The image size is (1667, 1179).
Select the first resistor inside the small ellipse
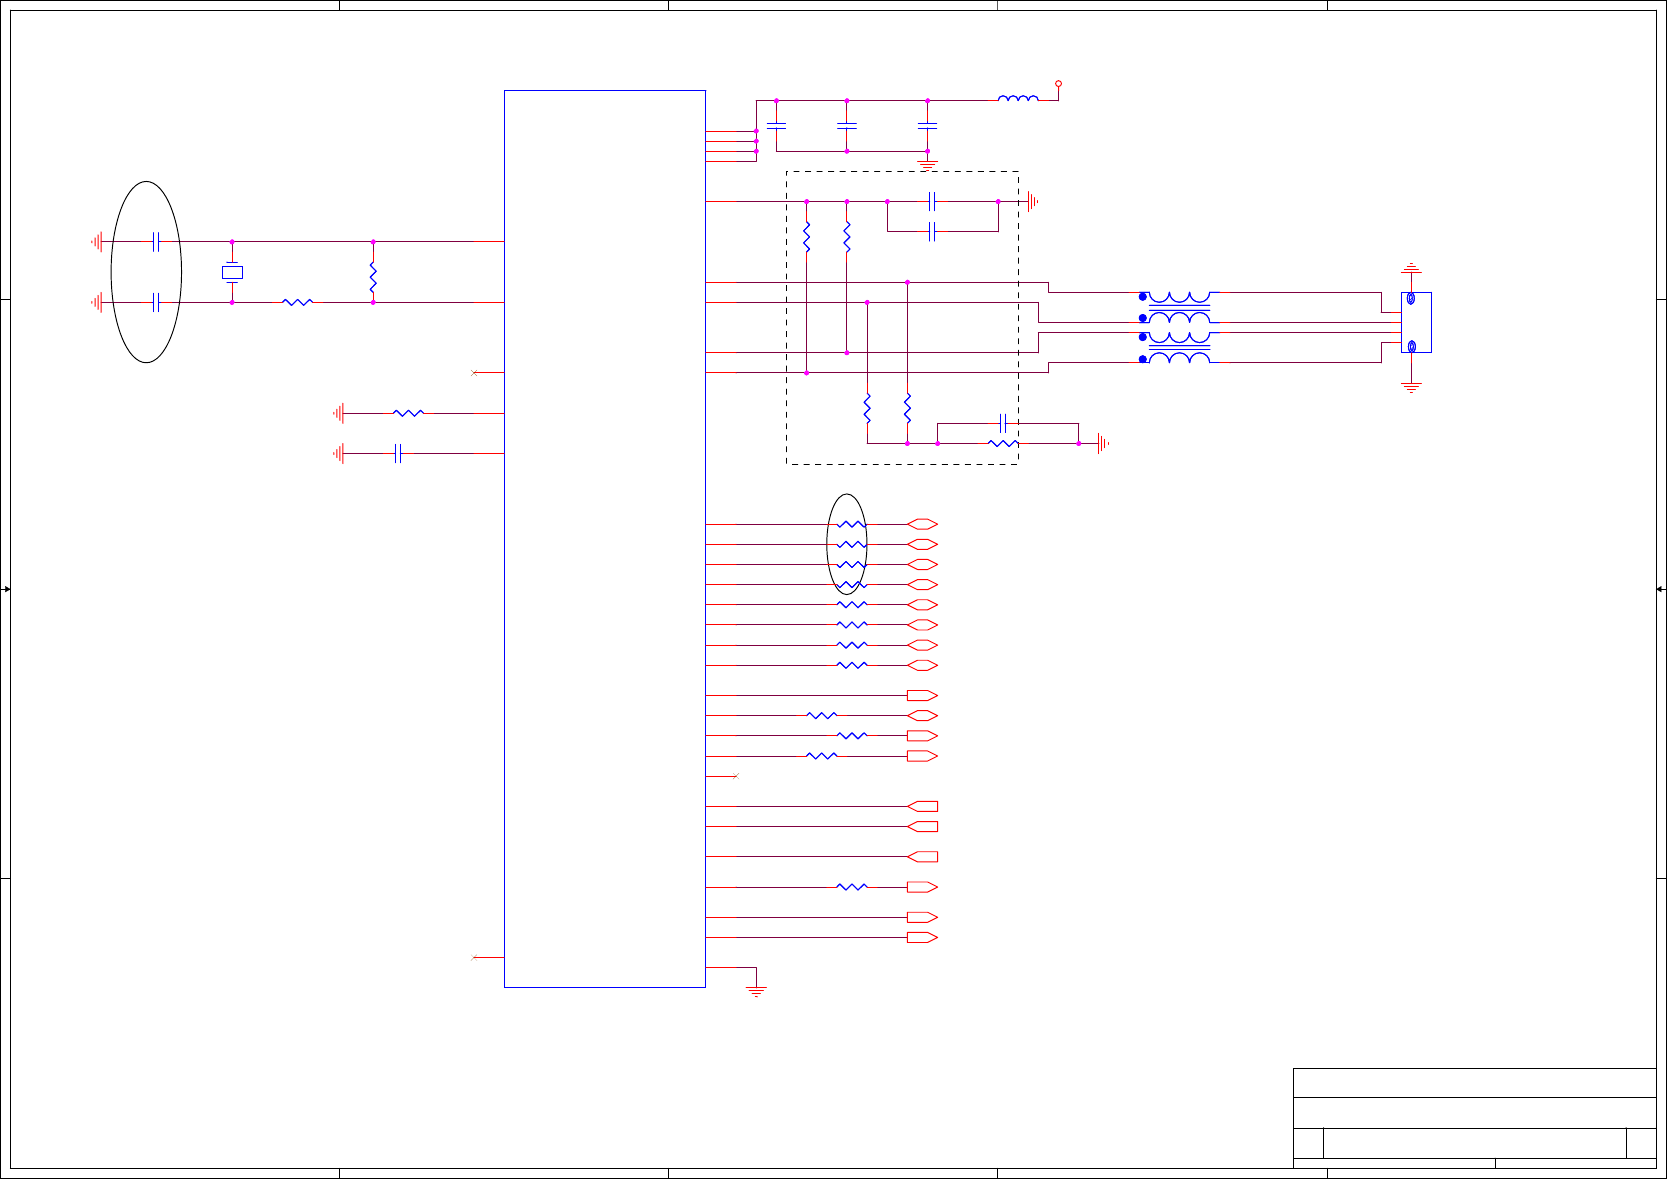click(852, 524)
